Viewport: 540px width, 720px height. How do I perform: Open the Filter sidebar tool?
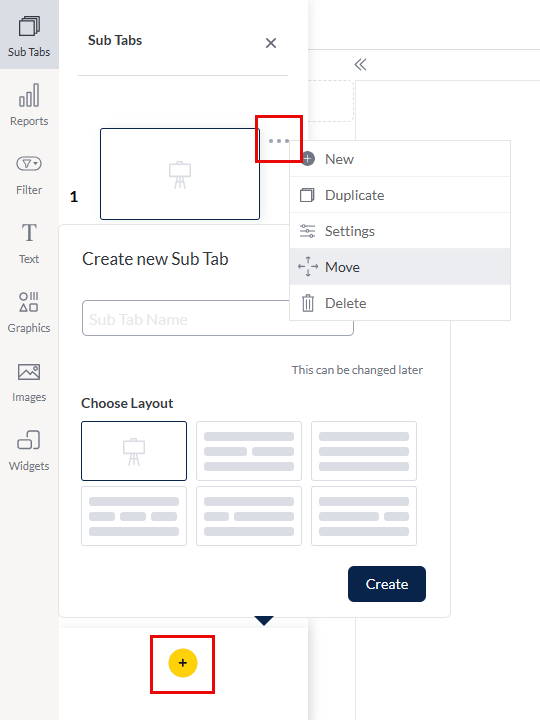tap(29, 175)
